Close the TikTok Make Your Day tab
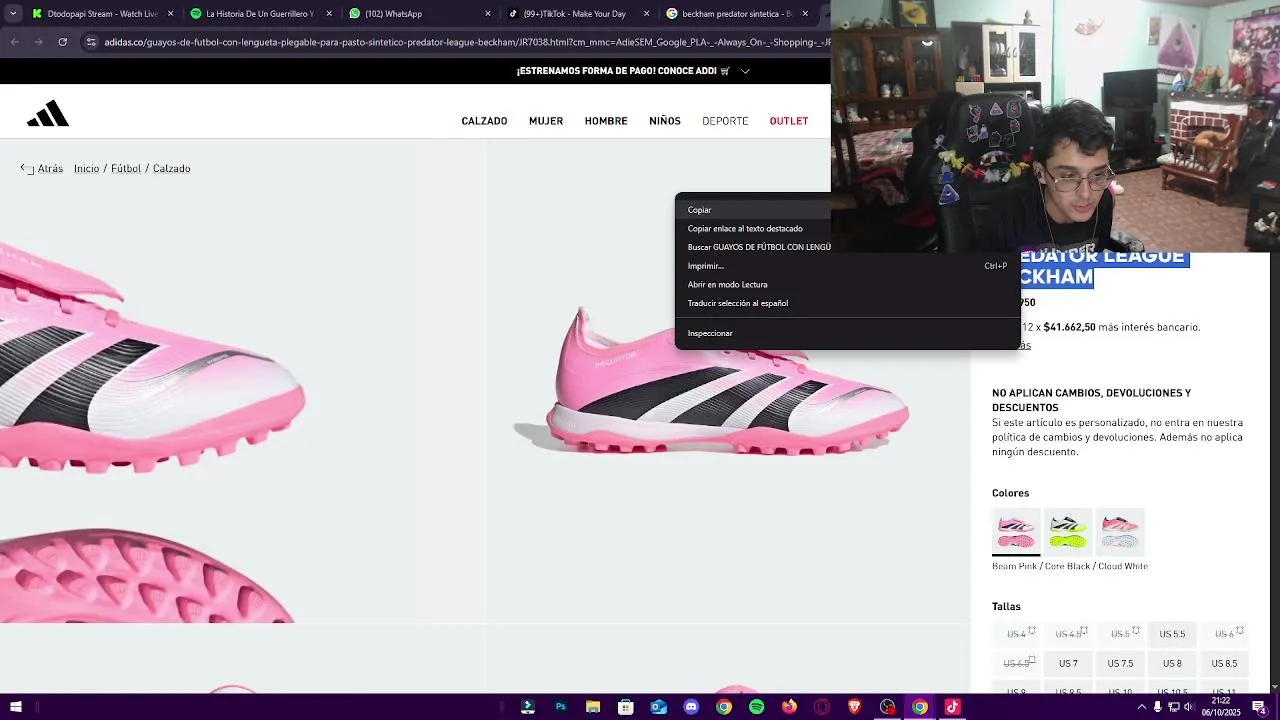This screenshot has width=1280, height=720. click(647, 14)
